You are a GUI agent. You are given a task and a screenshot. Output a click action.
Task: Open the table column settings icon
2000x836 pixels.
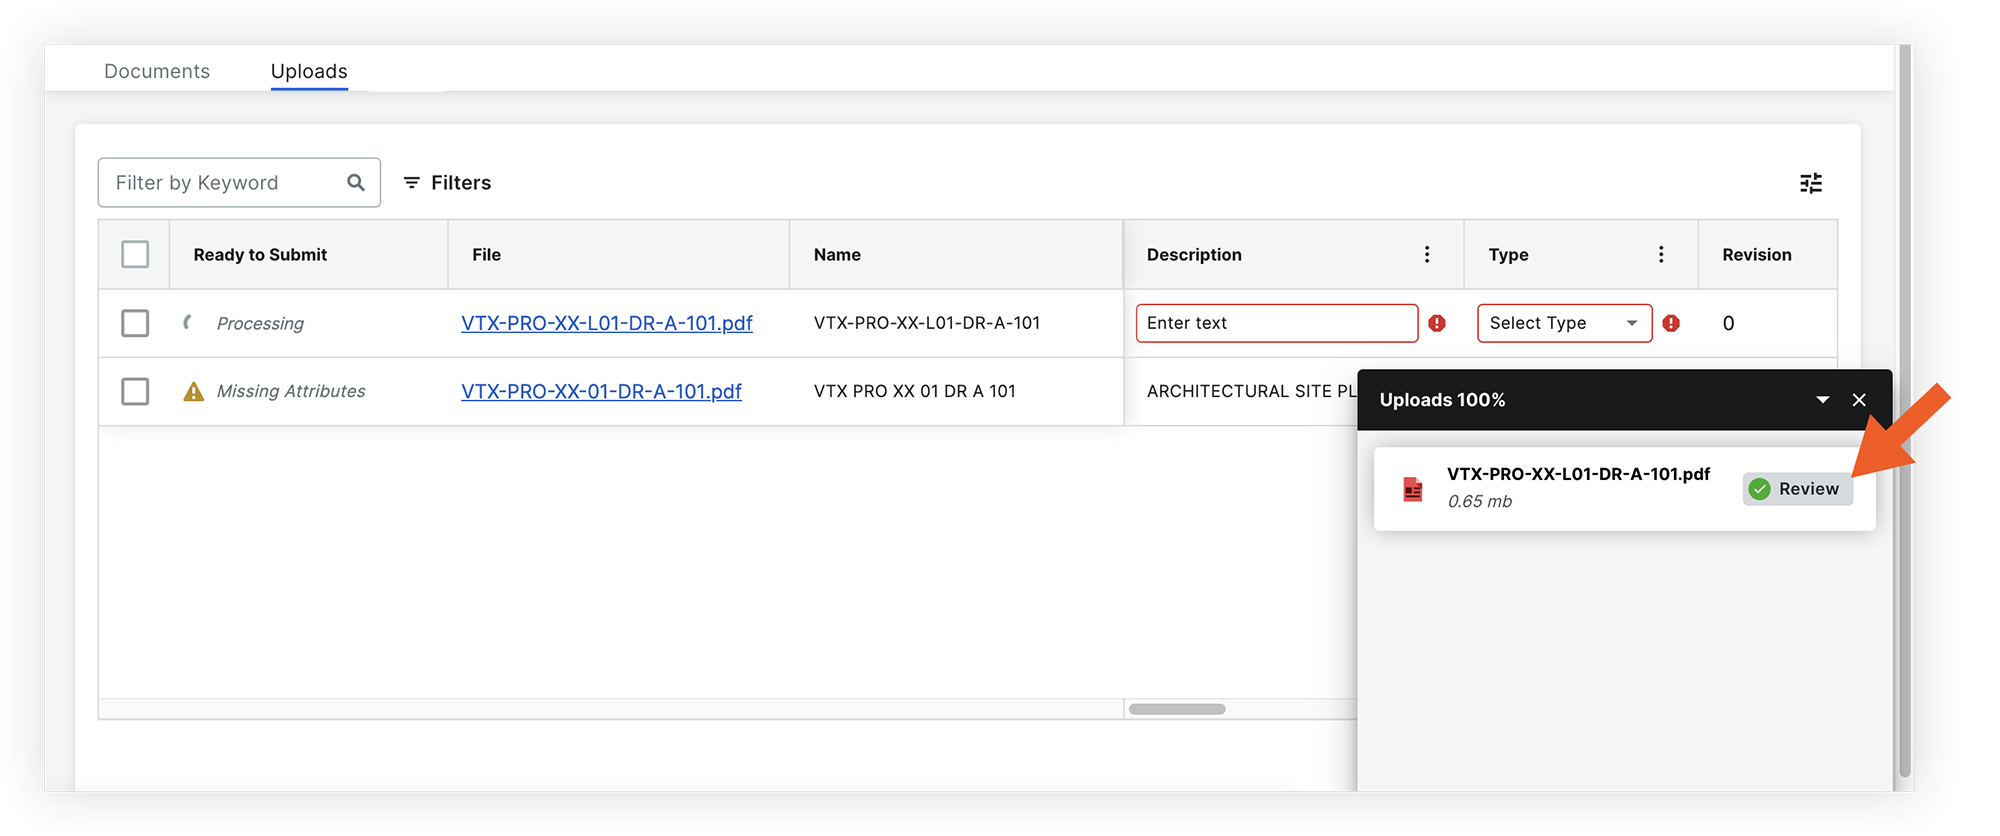[1810, 183]
